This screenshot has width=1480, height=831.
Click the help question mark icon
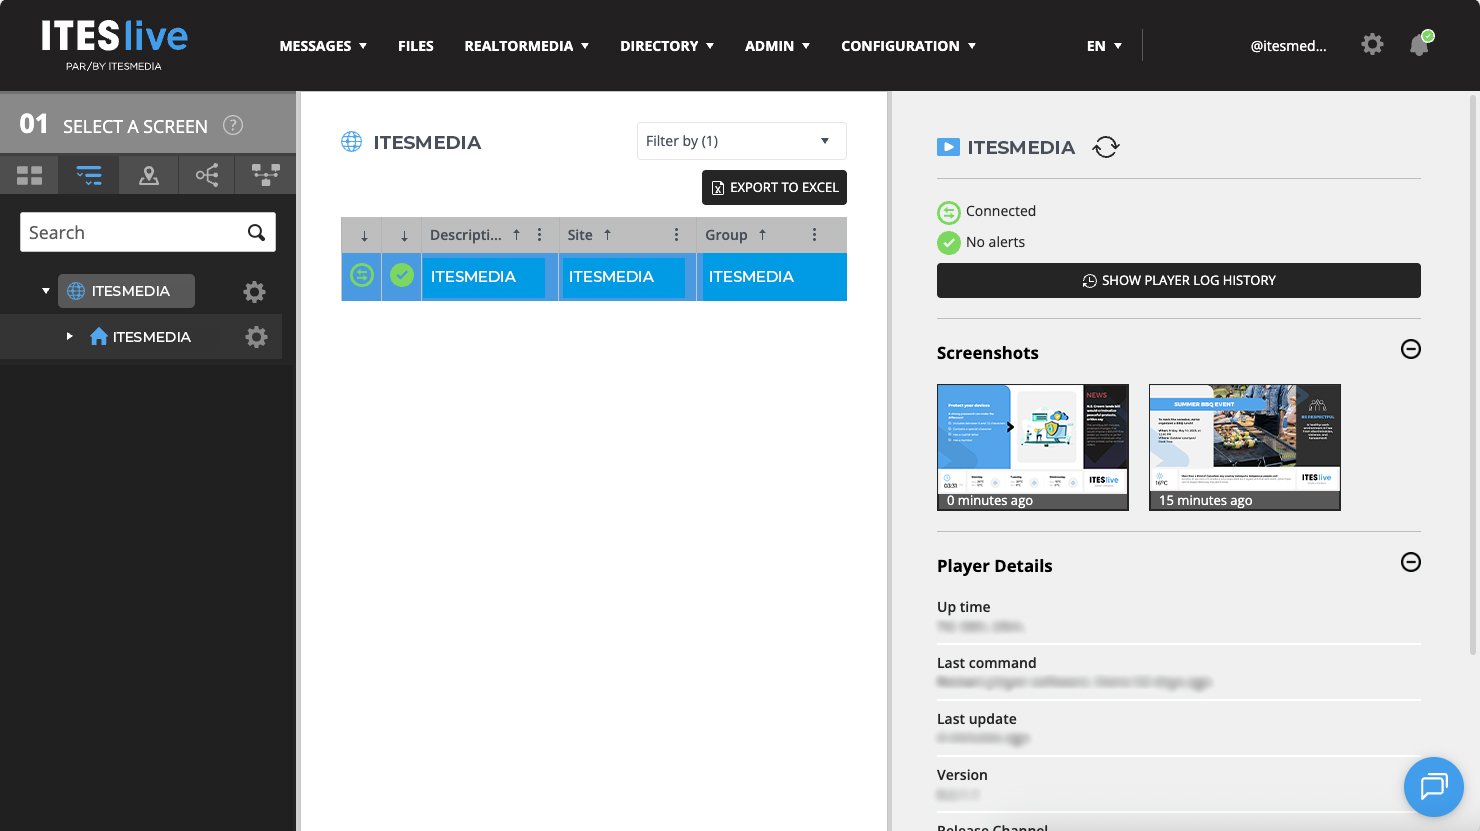point(233,125)
